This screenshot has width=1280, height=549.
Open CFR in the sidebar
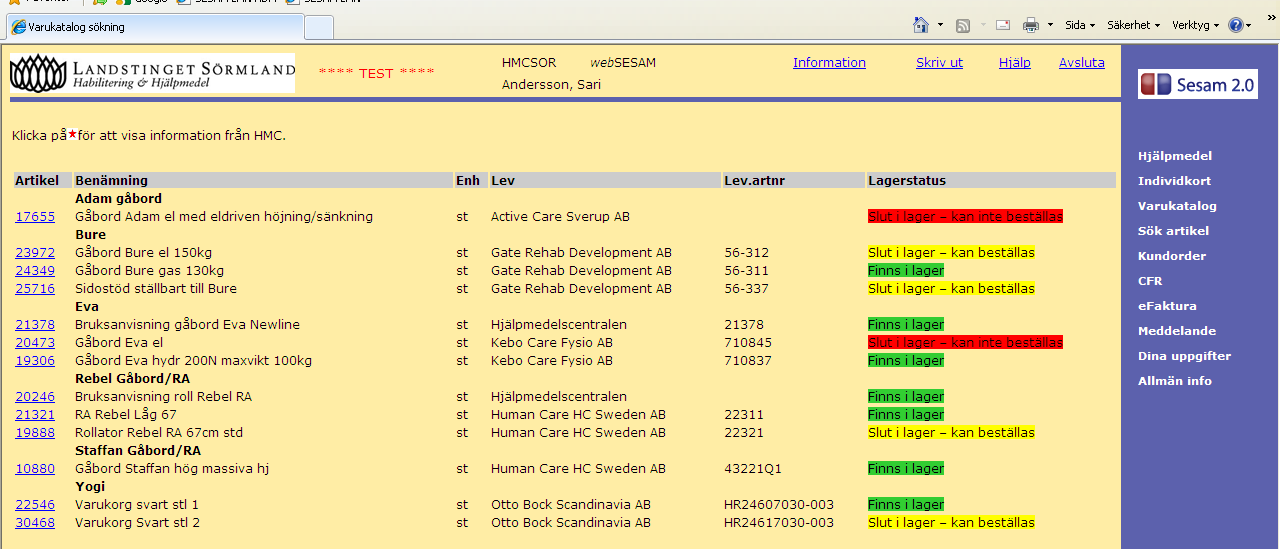(x=1150, y=281)
